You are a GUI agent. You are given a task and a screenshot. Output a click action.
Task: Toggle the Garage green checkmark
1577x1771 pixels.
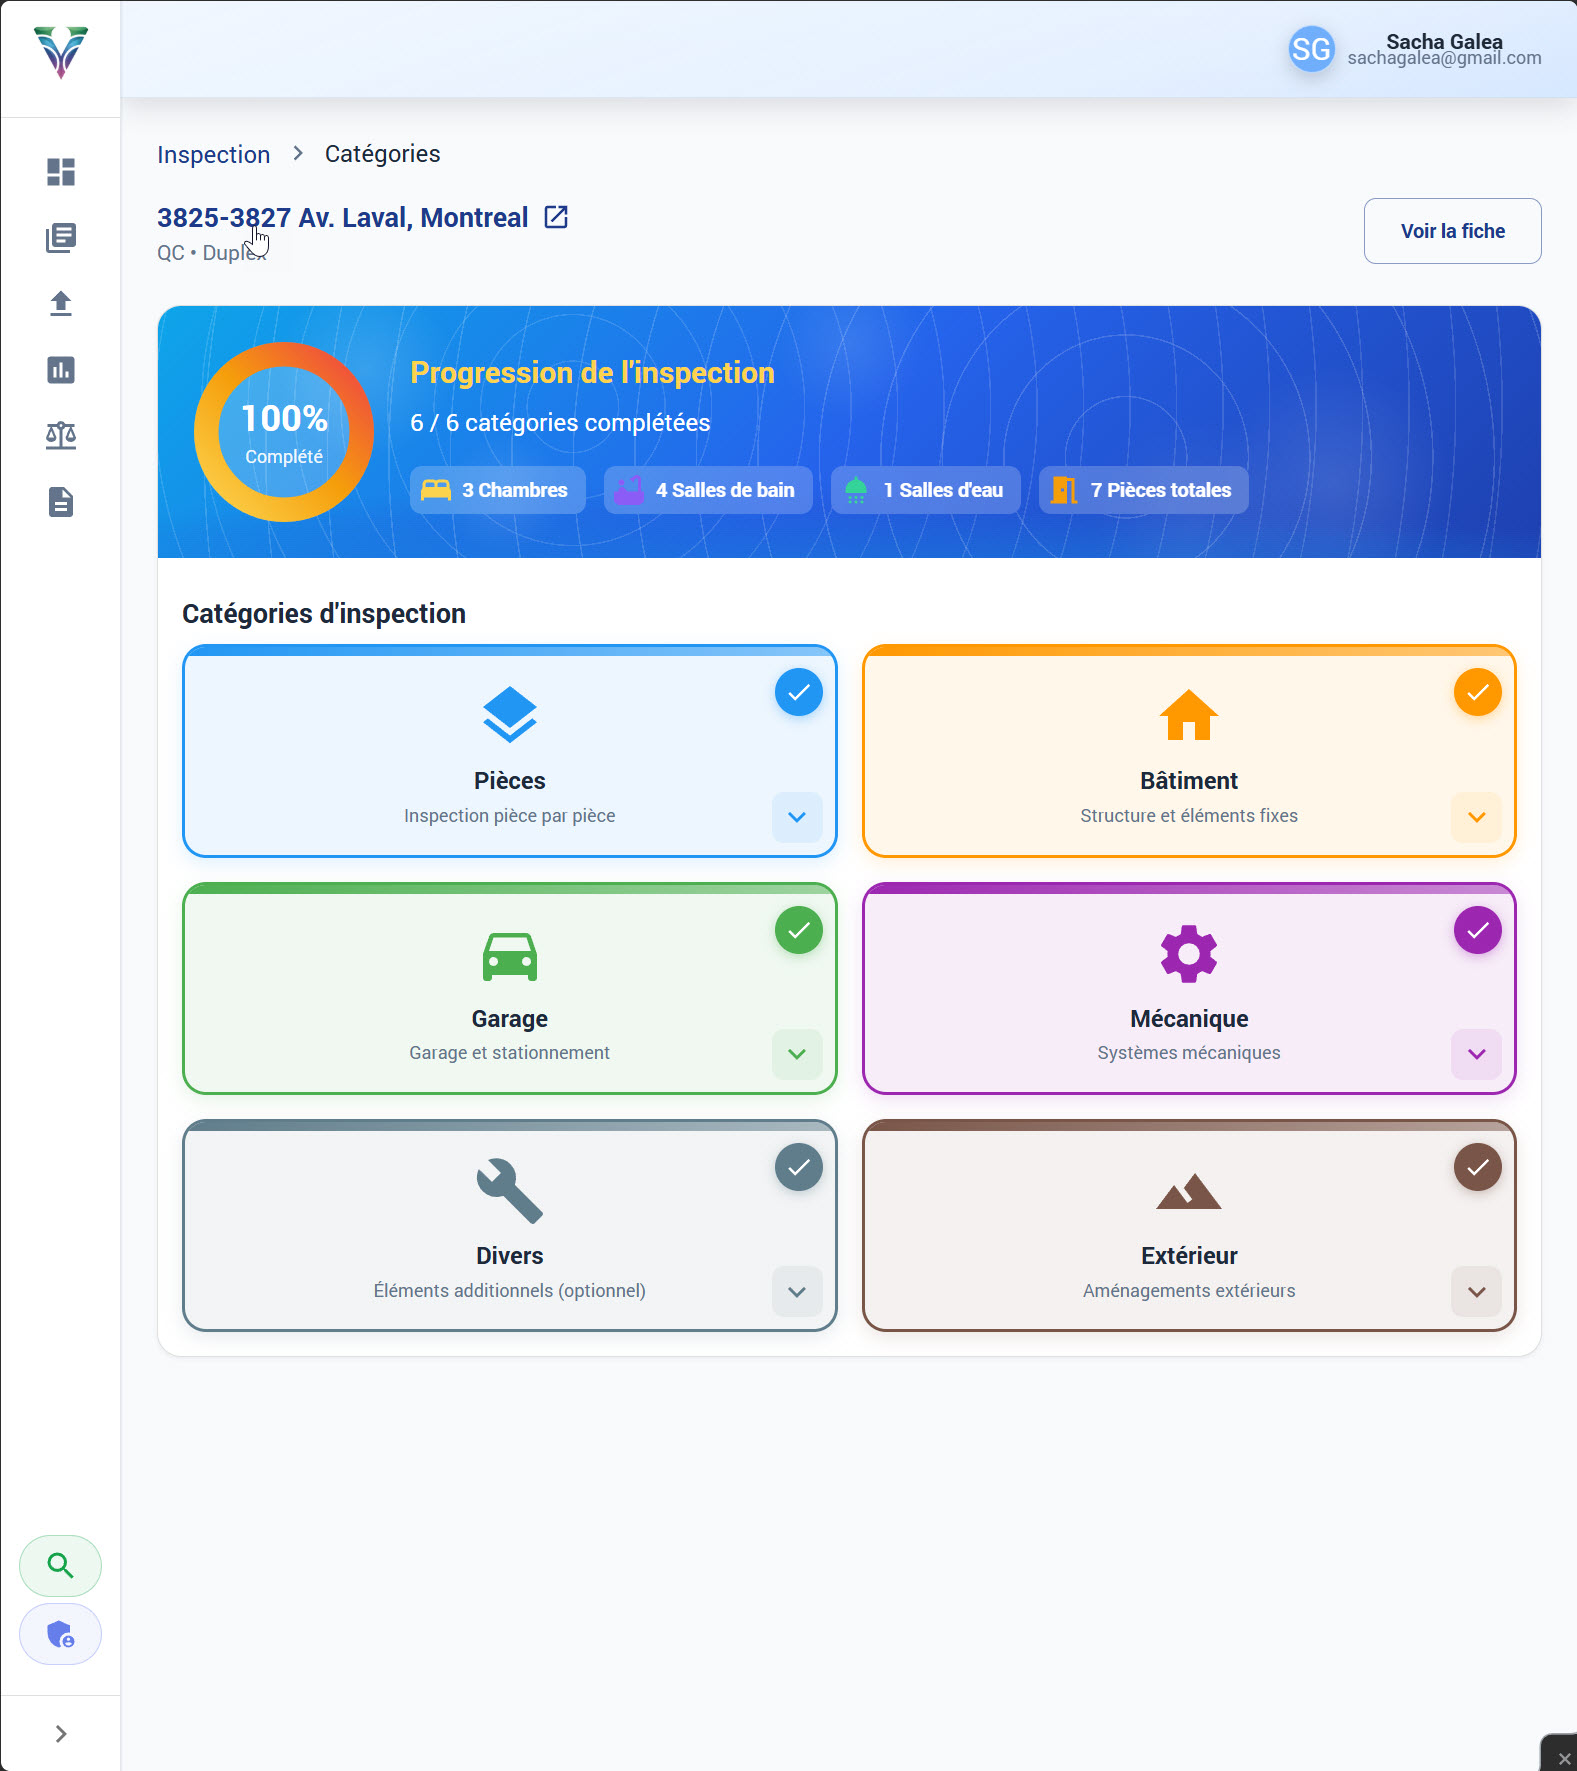798,930
